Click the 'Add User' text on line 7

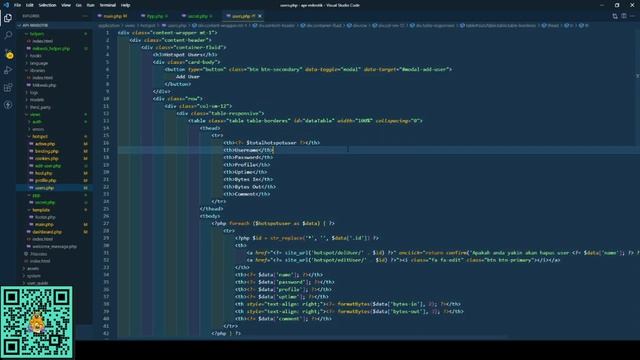188,77
